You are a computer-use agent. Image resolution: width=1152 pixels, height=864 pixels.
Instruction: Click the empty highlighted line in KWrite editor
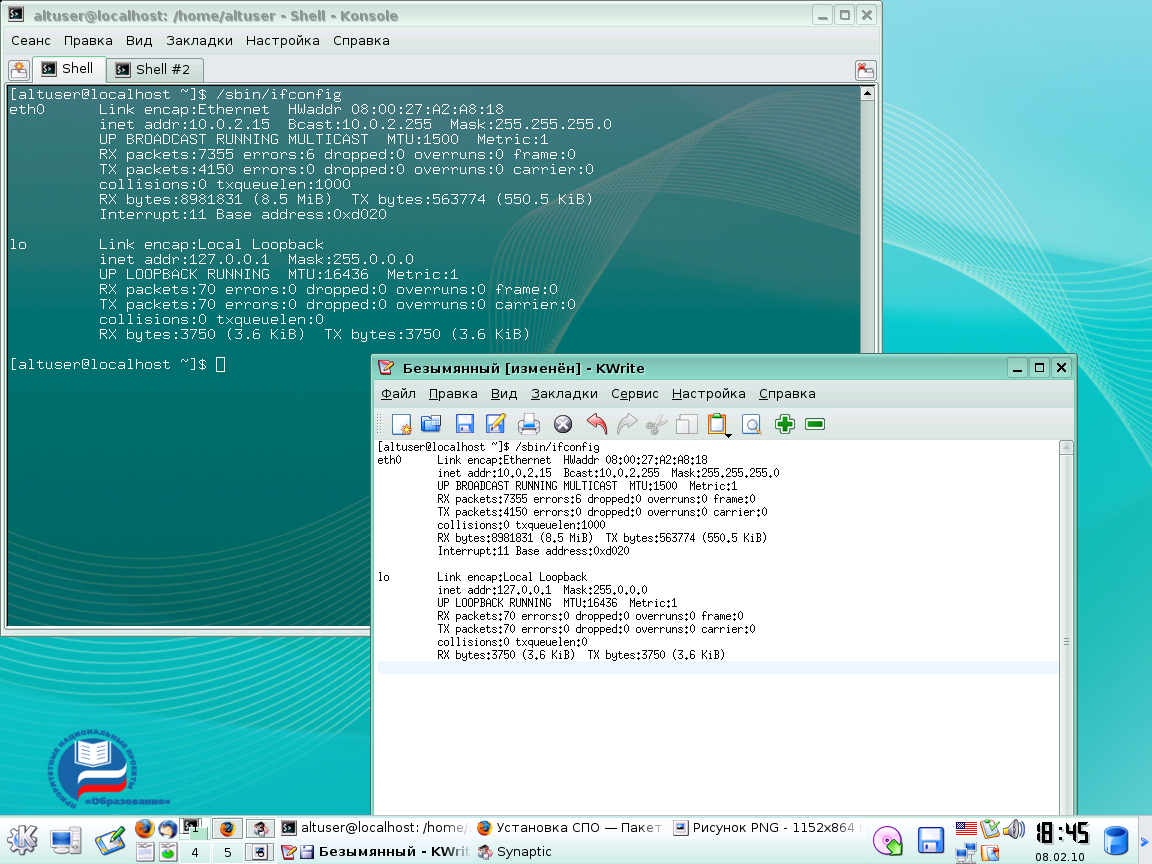(x=718, y=667)
